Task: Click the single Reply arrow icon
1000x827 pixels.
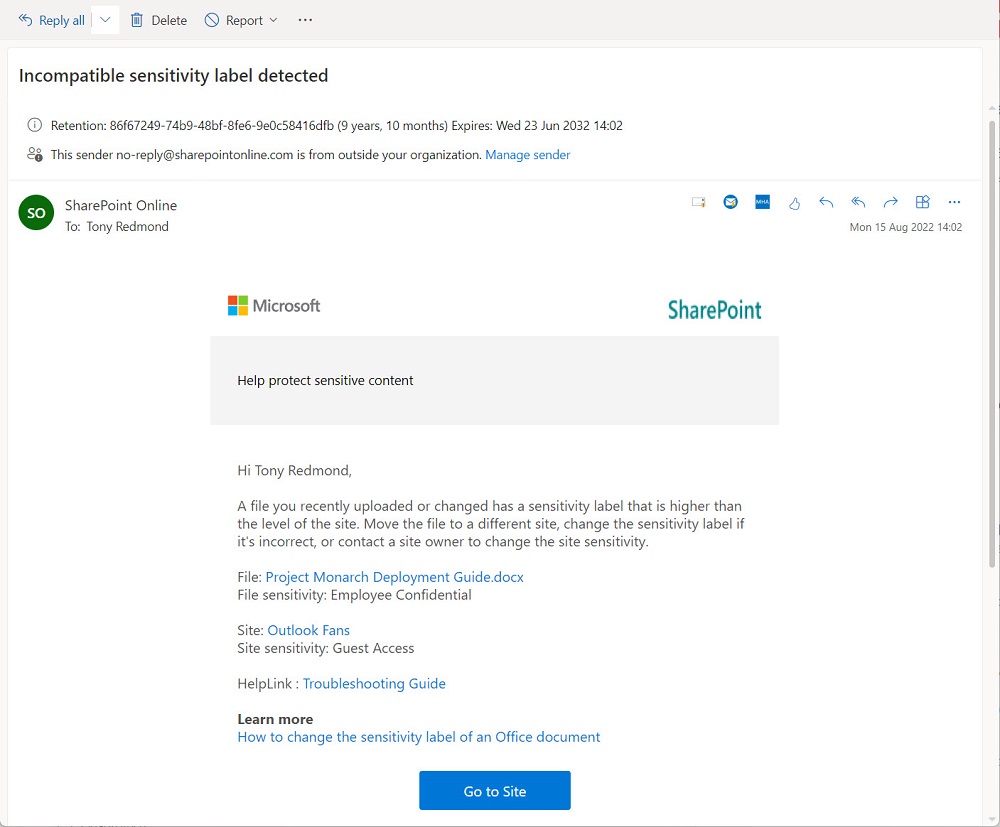Action: [826, 203]
